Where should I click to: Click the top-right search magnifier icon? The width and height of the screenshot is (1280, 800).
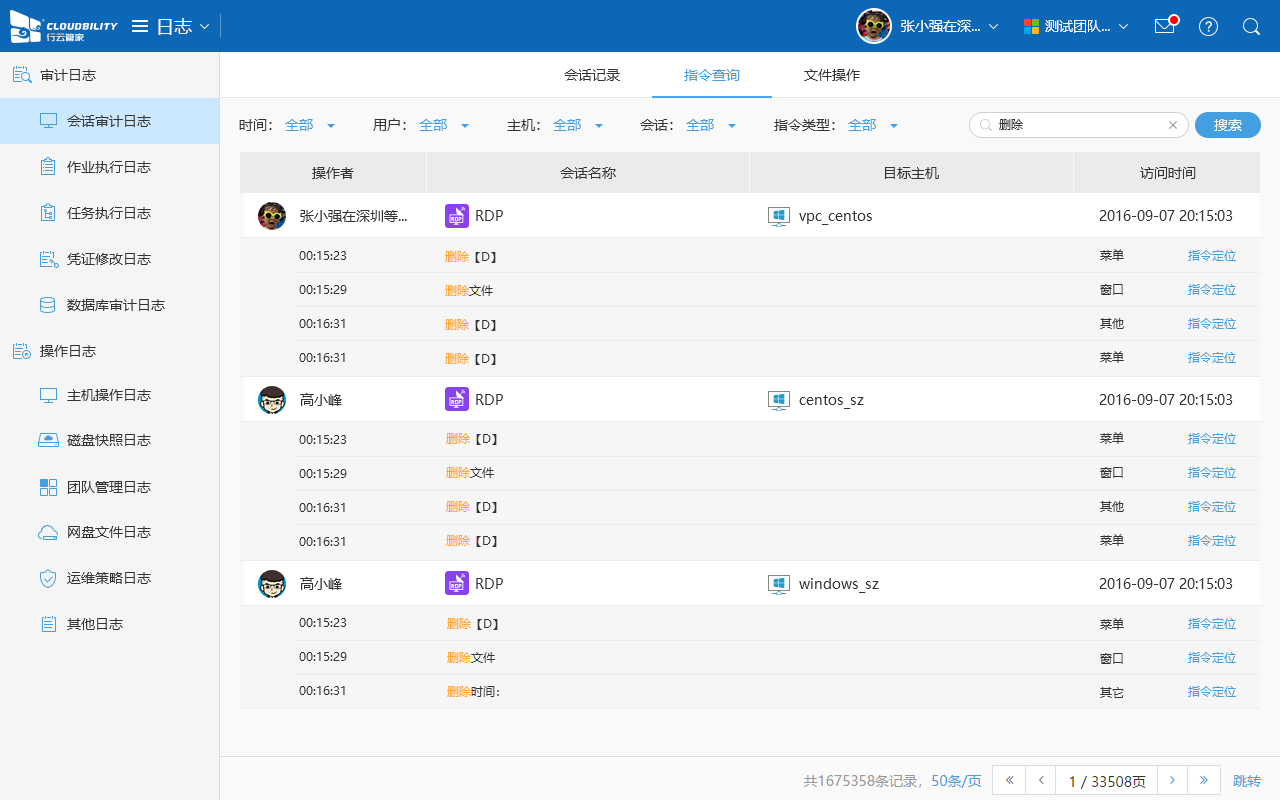[x=1251, y=26]
